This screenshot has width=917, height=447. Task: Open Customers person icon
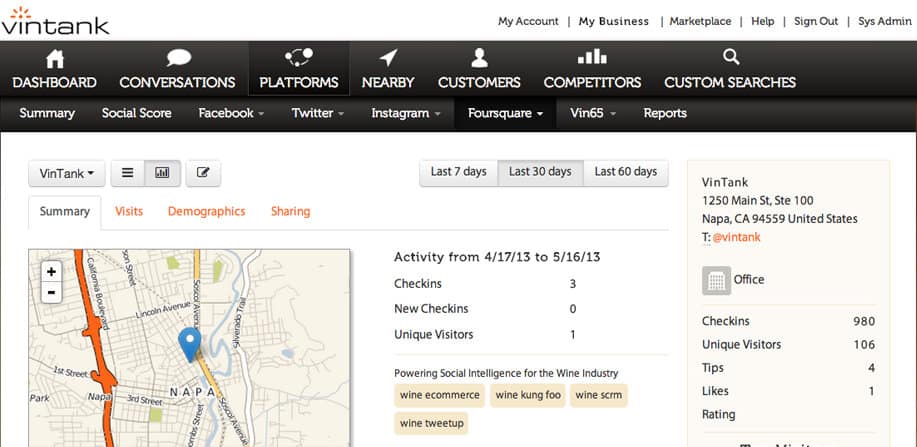click(479, 58)
